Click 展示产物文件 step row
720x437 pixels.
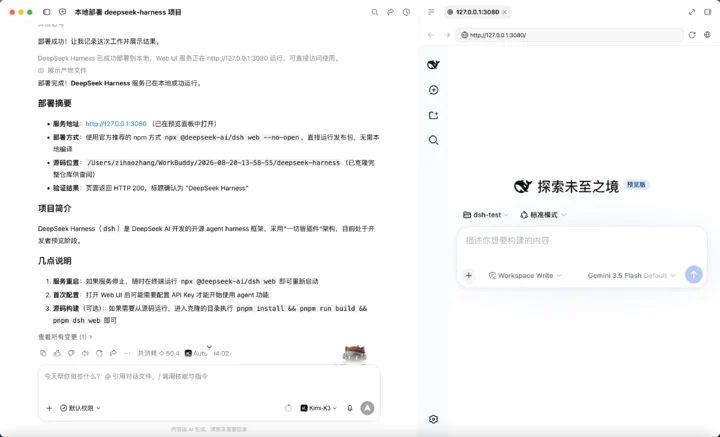tap(62, 70)
